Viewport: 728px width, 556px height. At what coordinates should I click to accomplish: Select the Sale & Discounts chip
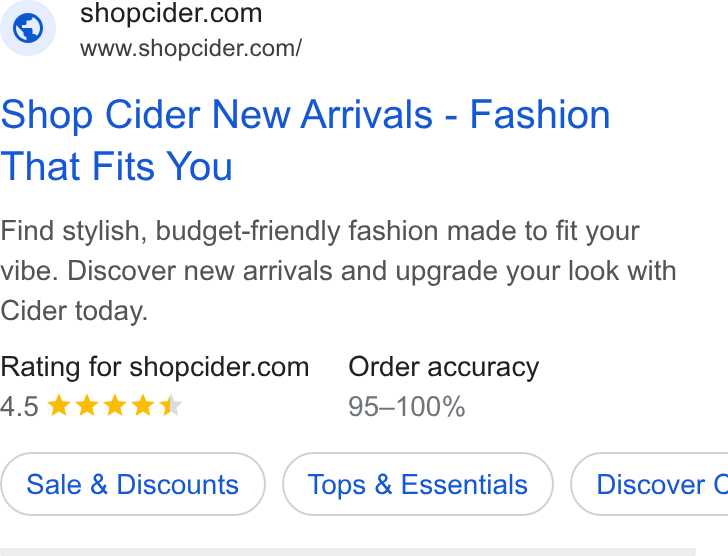[x=133, y=484]
